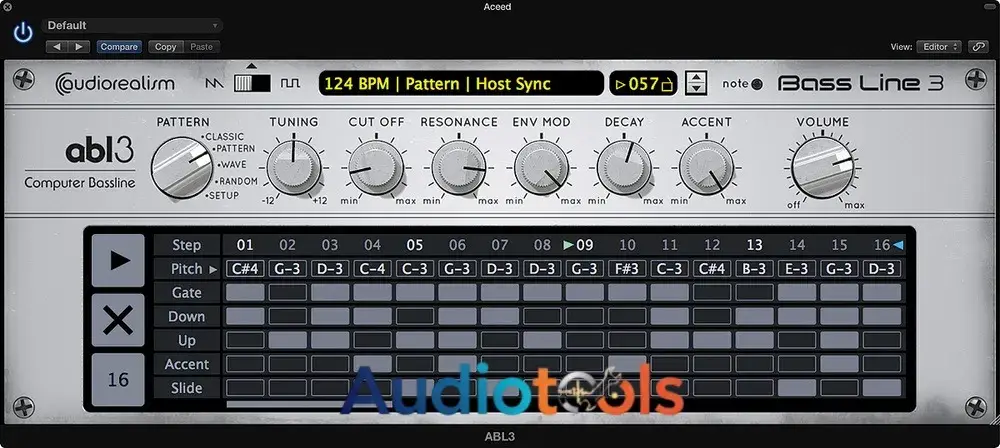Toggle the plugin power bypass button

pyautogui.click(x=23, y=33)
